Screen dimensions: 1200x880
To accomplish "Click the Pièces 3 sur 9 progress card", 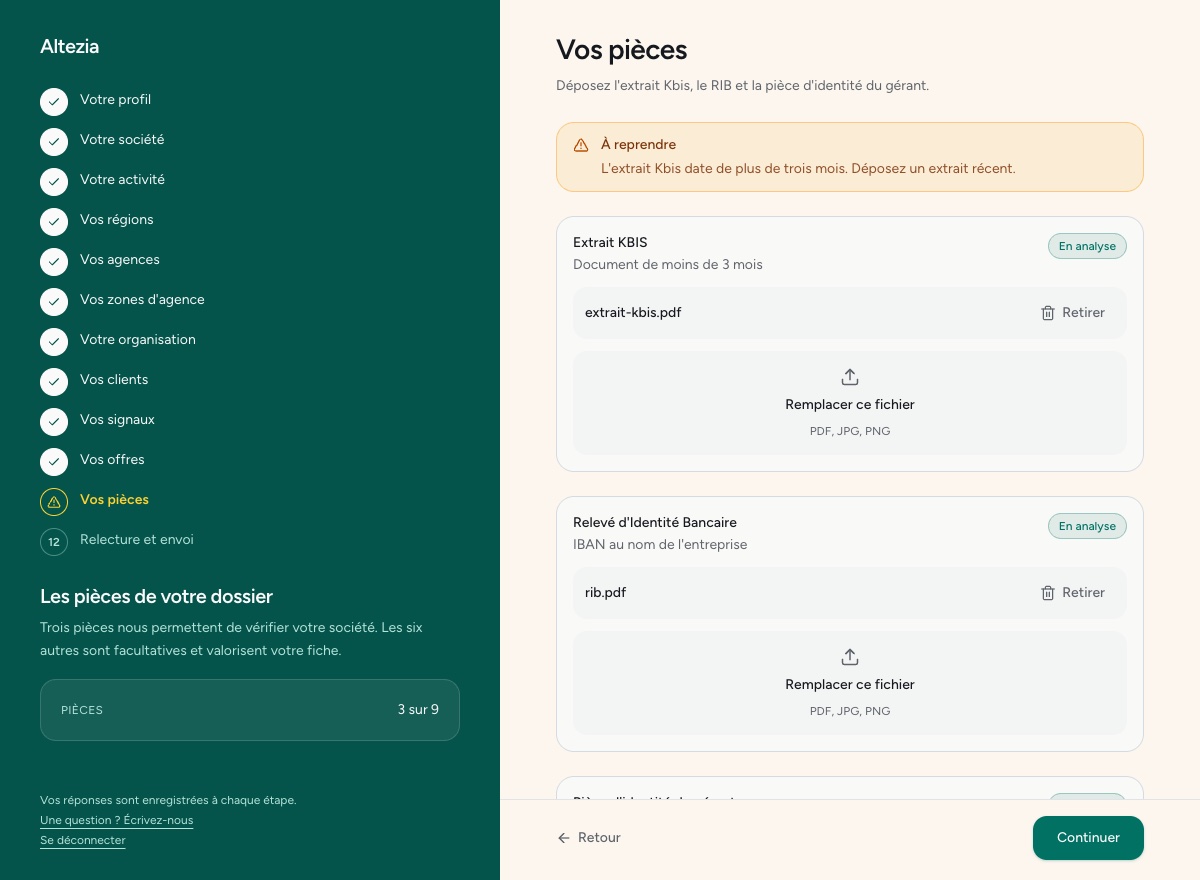I will coord(250,710).
